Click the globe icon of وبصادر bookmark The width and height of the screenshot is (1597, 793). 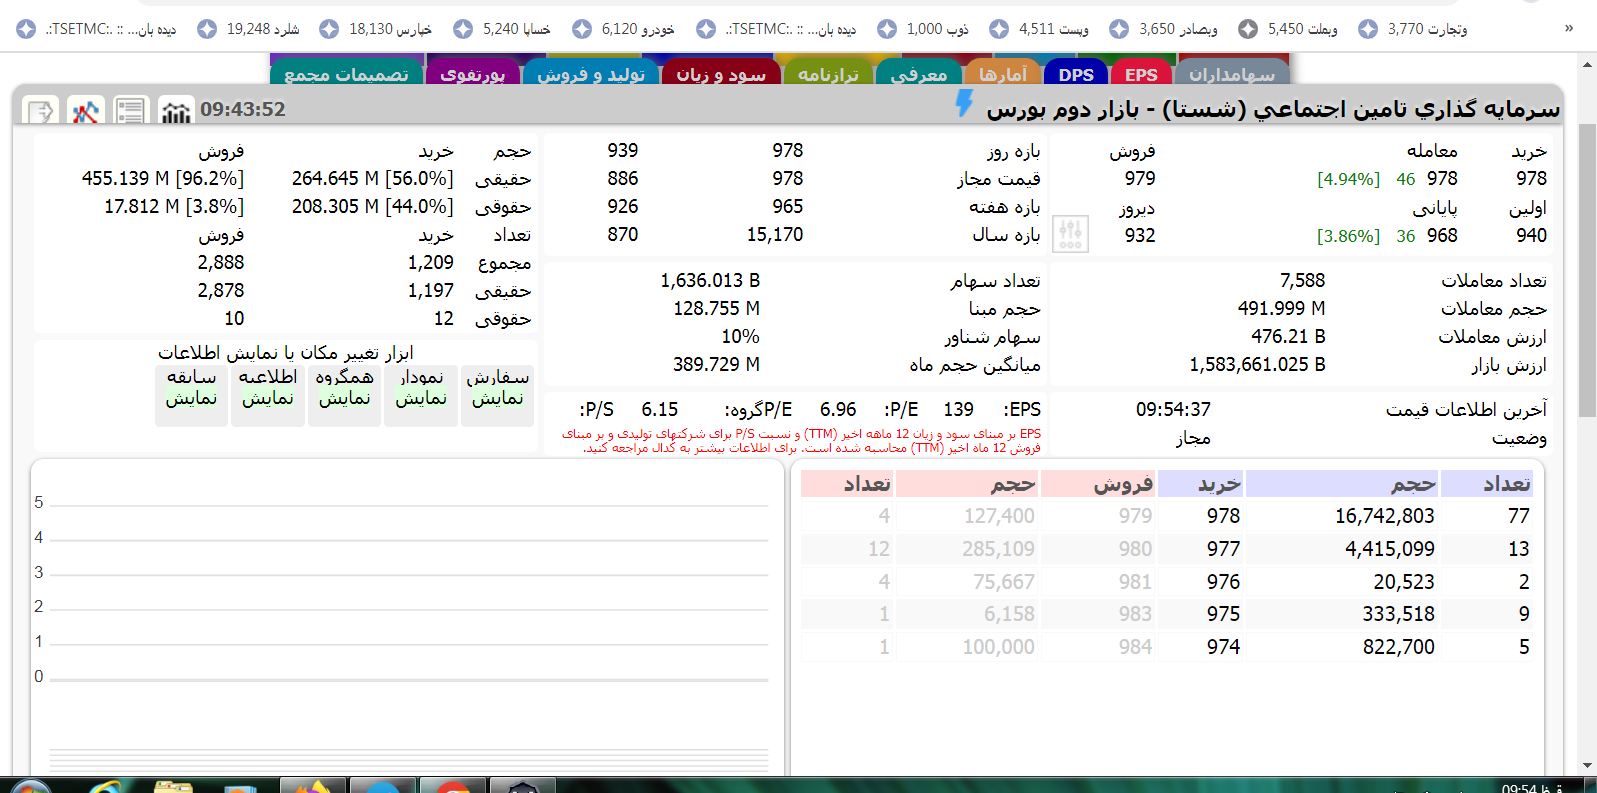click(1120, 29)
